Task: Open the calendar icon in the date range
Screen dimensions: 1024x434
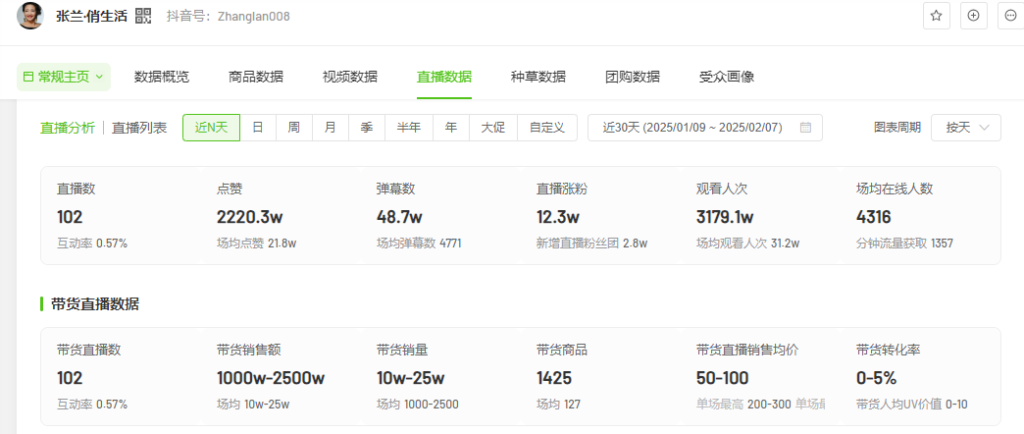Action: point(805,128)
